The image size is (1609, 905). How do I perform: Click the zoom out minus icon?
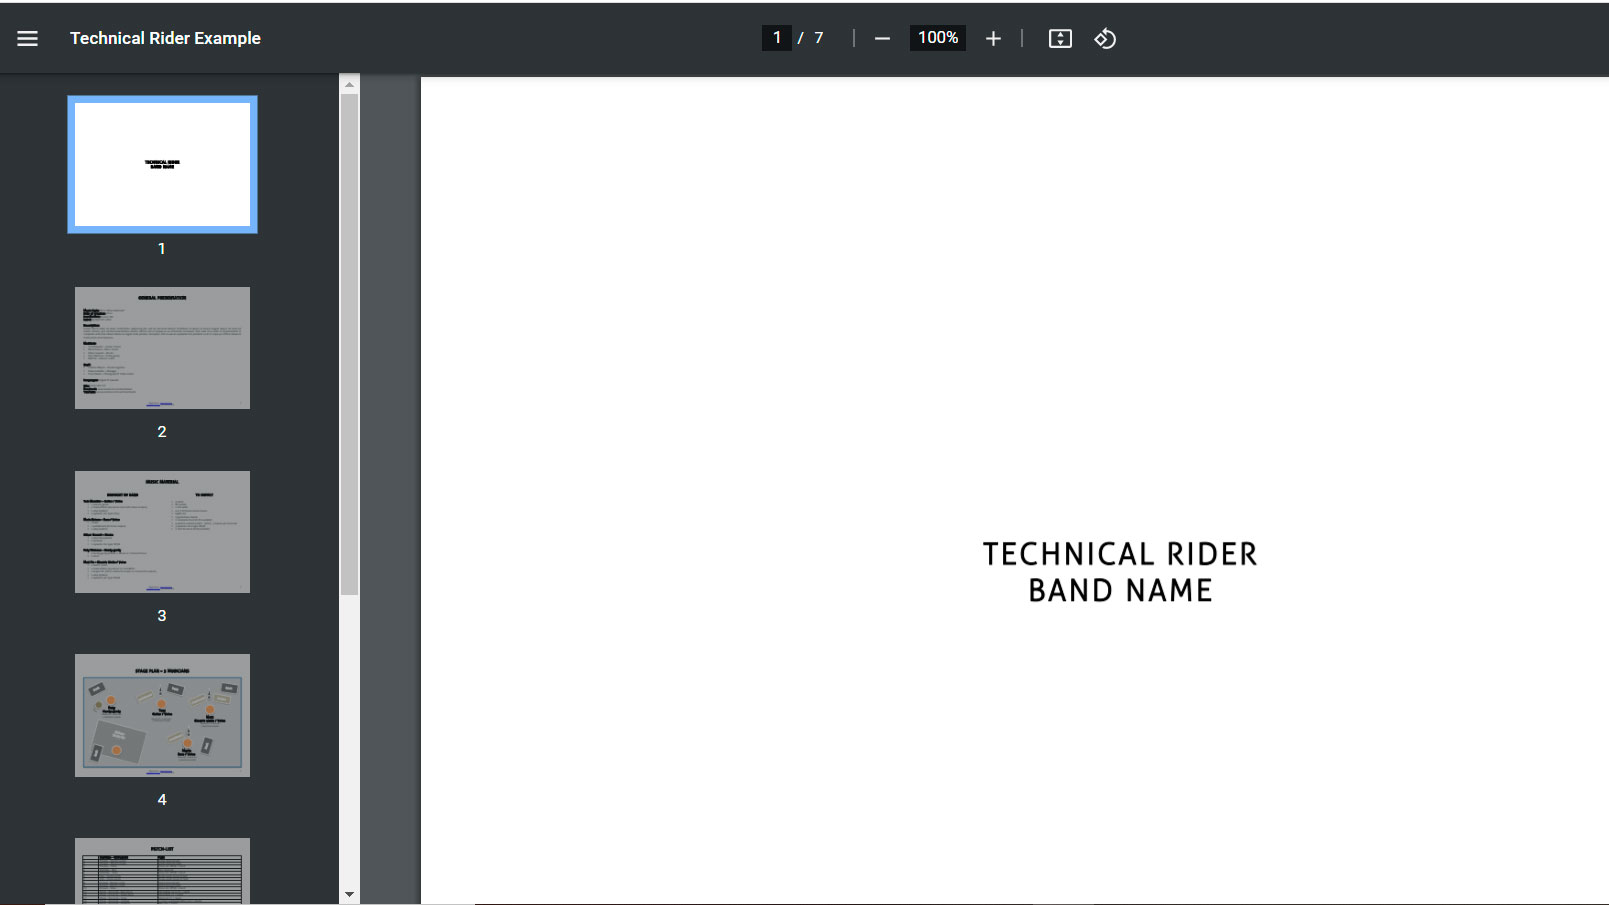[x=882, y=38]
